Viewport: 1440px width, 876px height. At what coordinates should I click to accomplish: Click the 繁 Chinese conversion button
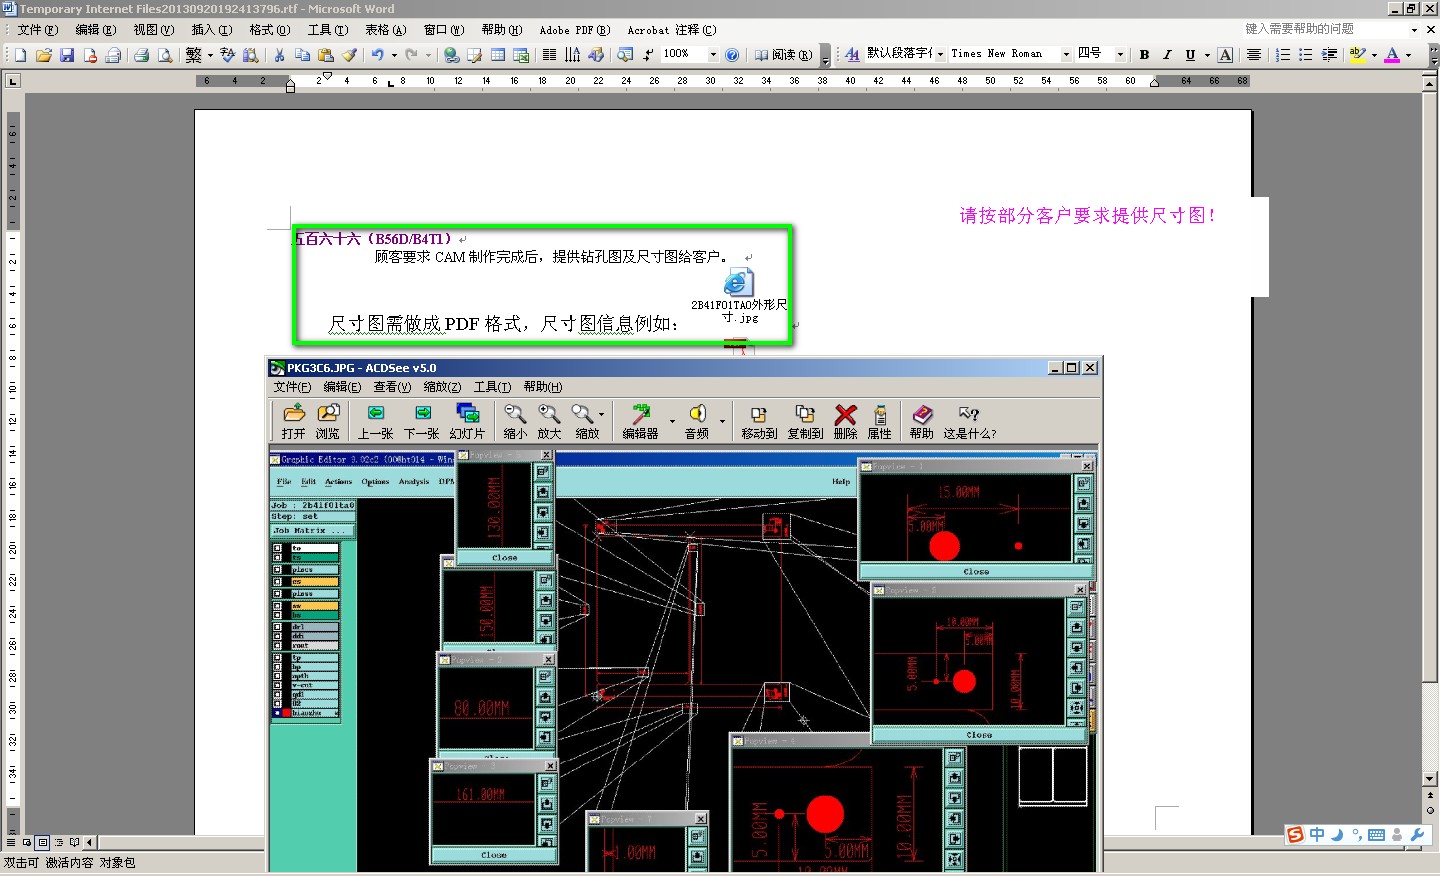click(x=194, y=55)
